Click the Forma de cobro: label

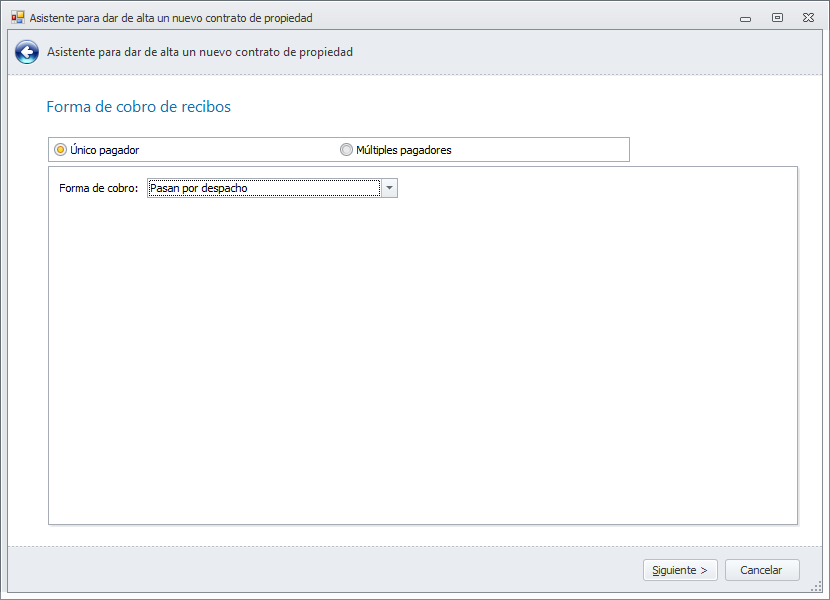click(x=98, y=188)
